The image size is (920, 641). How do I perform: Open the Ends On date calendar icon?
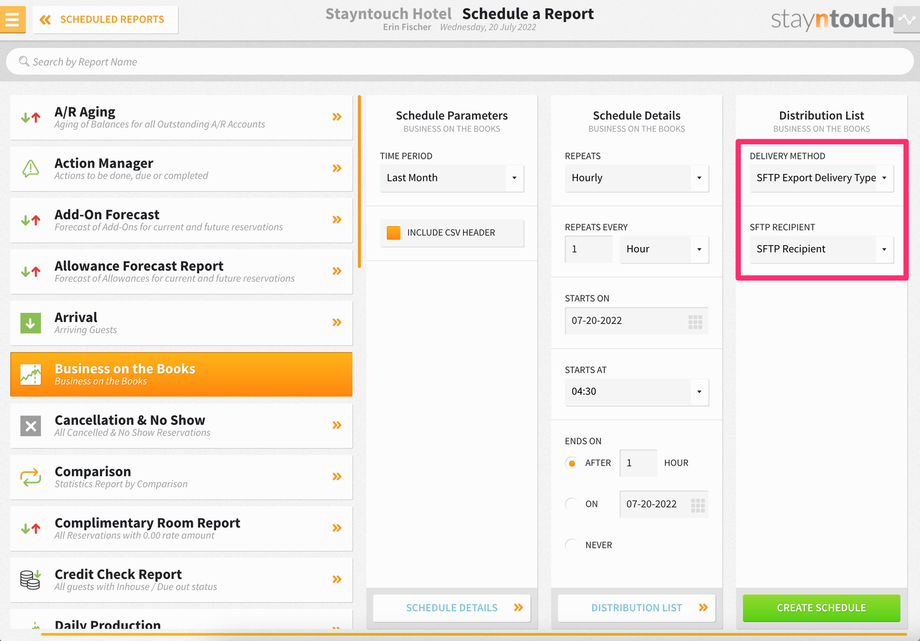pos(698,505)
